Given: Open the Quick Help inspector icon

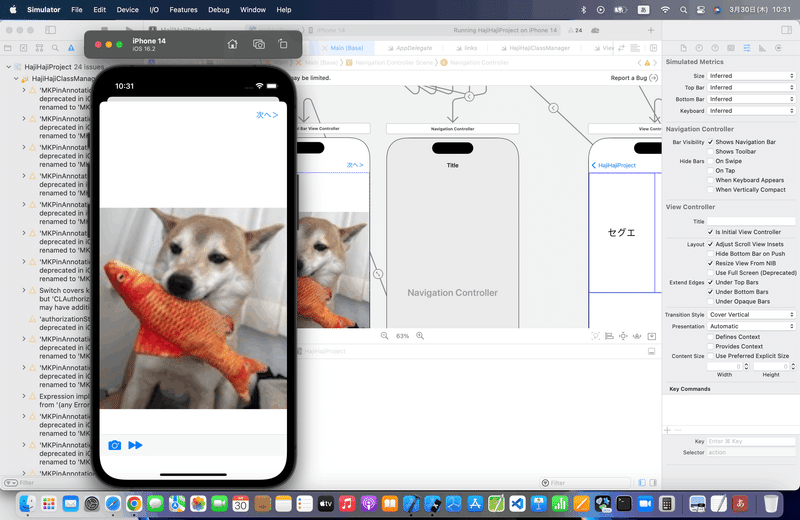Looking at the screenshot, I should (715, 48).
